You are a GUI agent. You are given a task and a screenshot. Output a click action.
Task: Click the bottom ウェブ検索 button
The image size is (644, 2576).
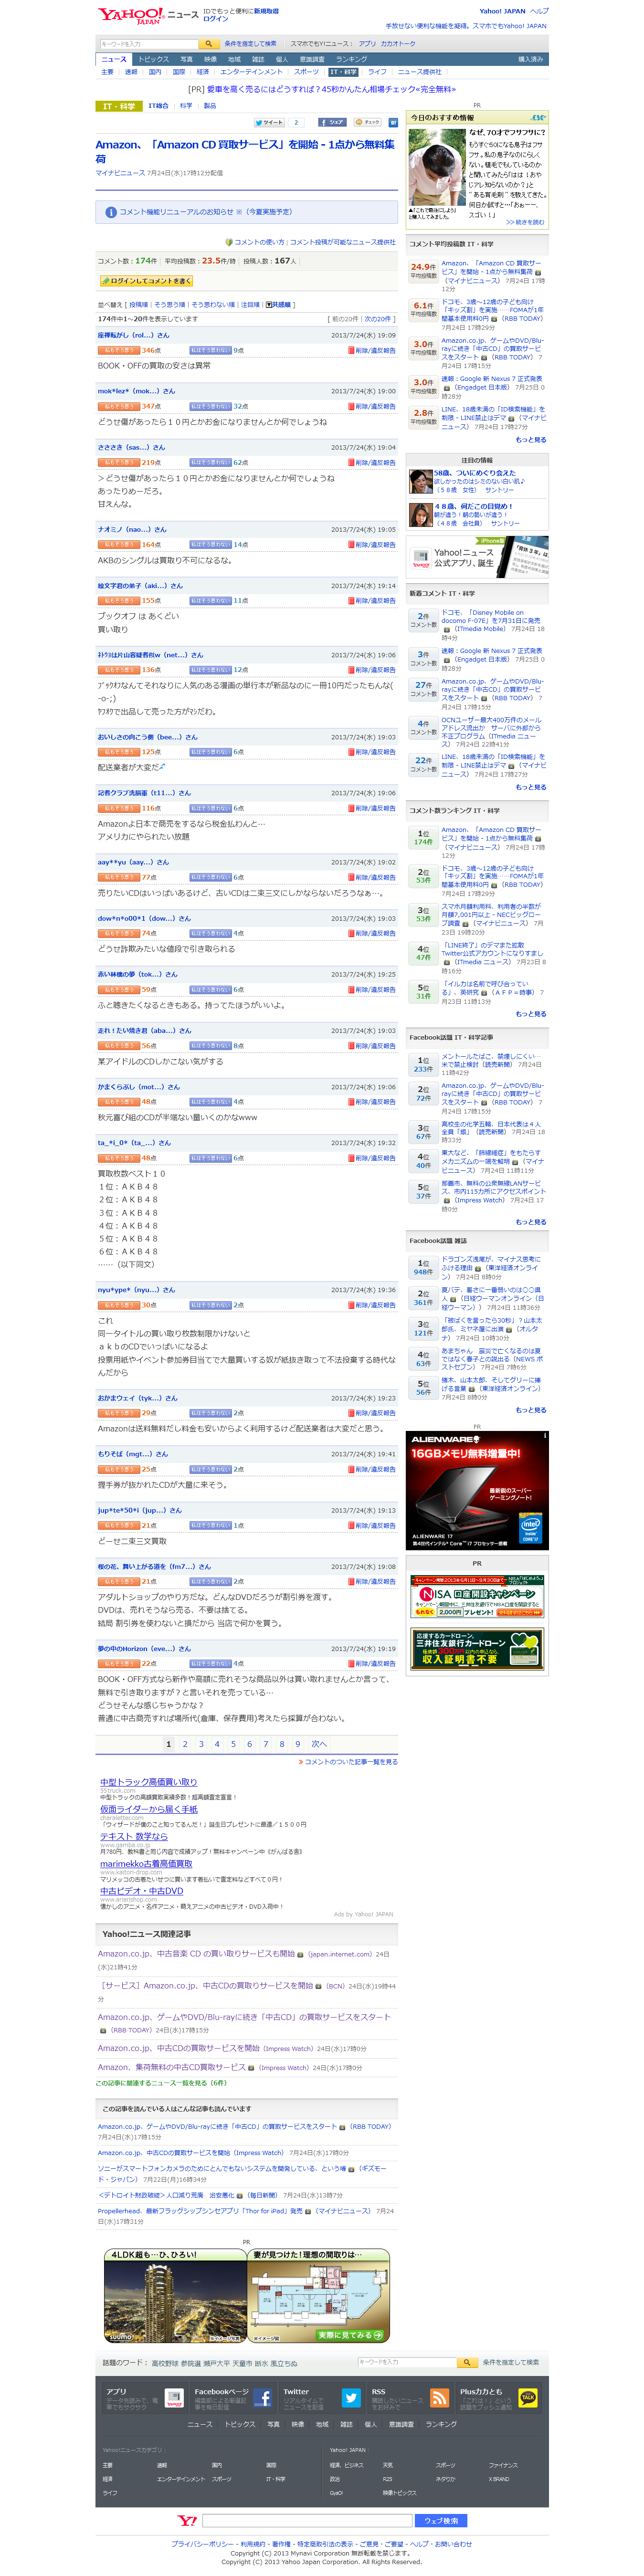pos(441,2521)
